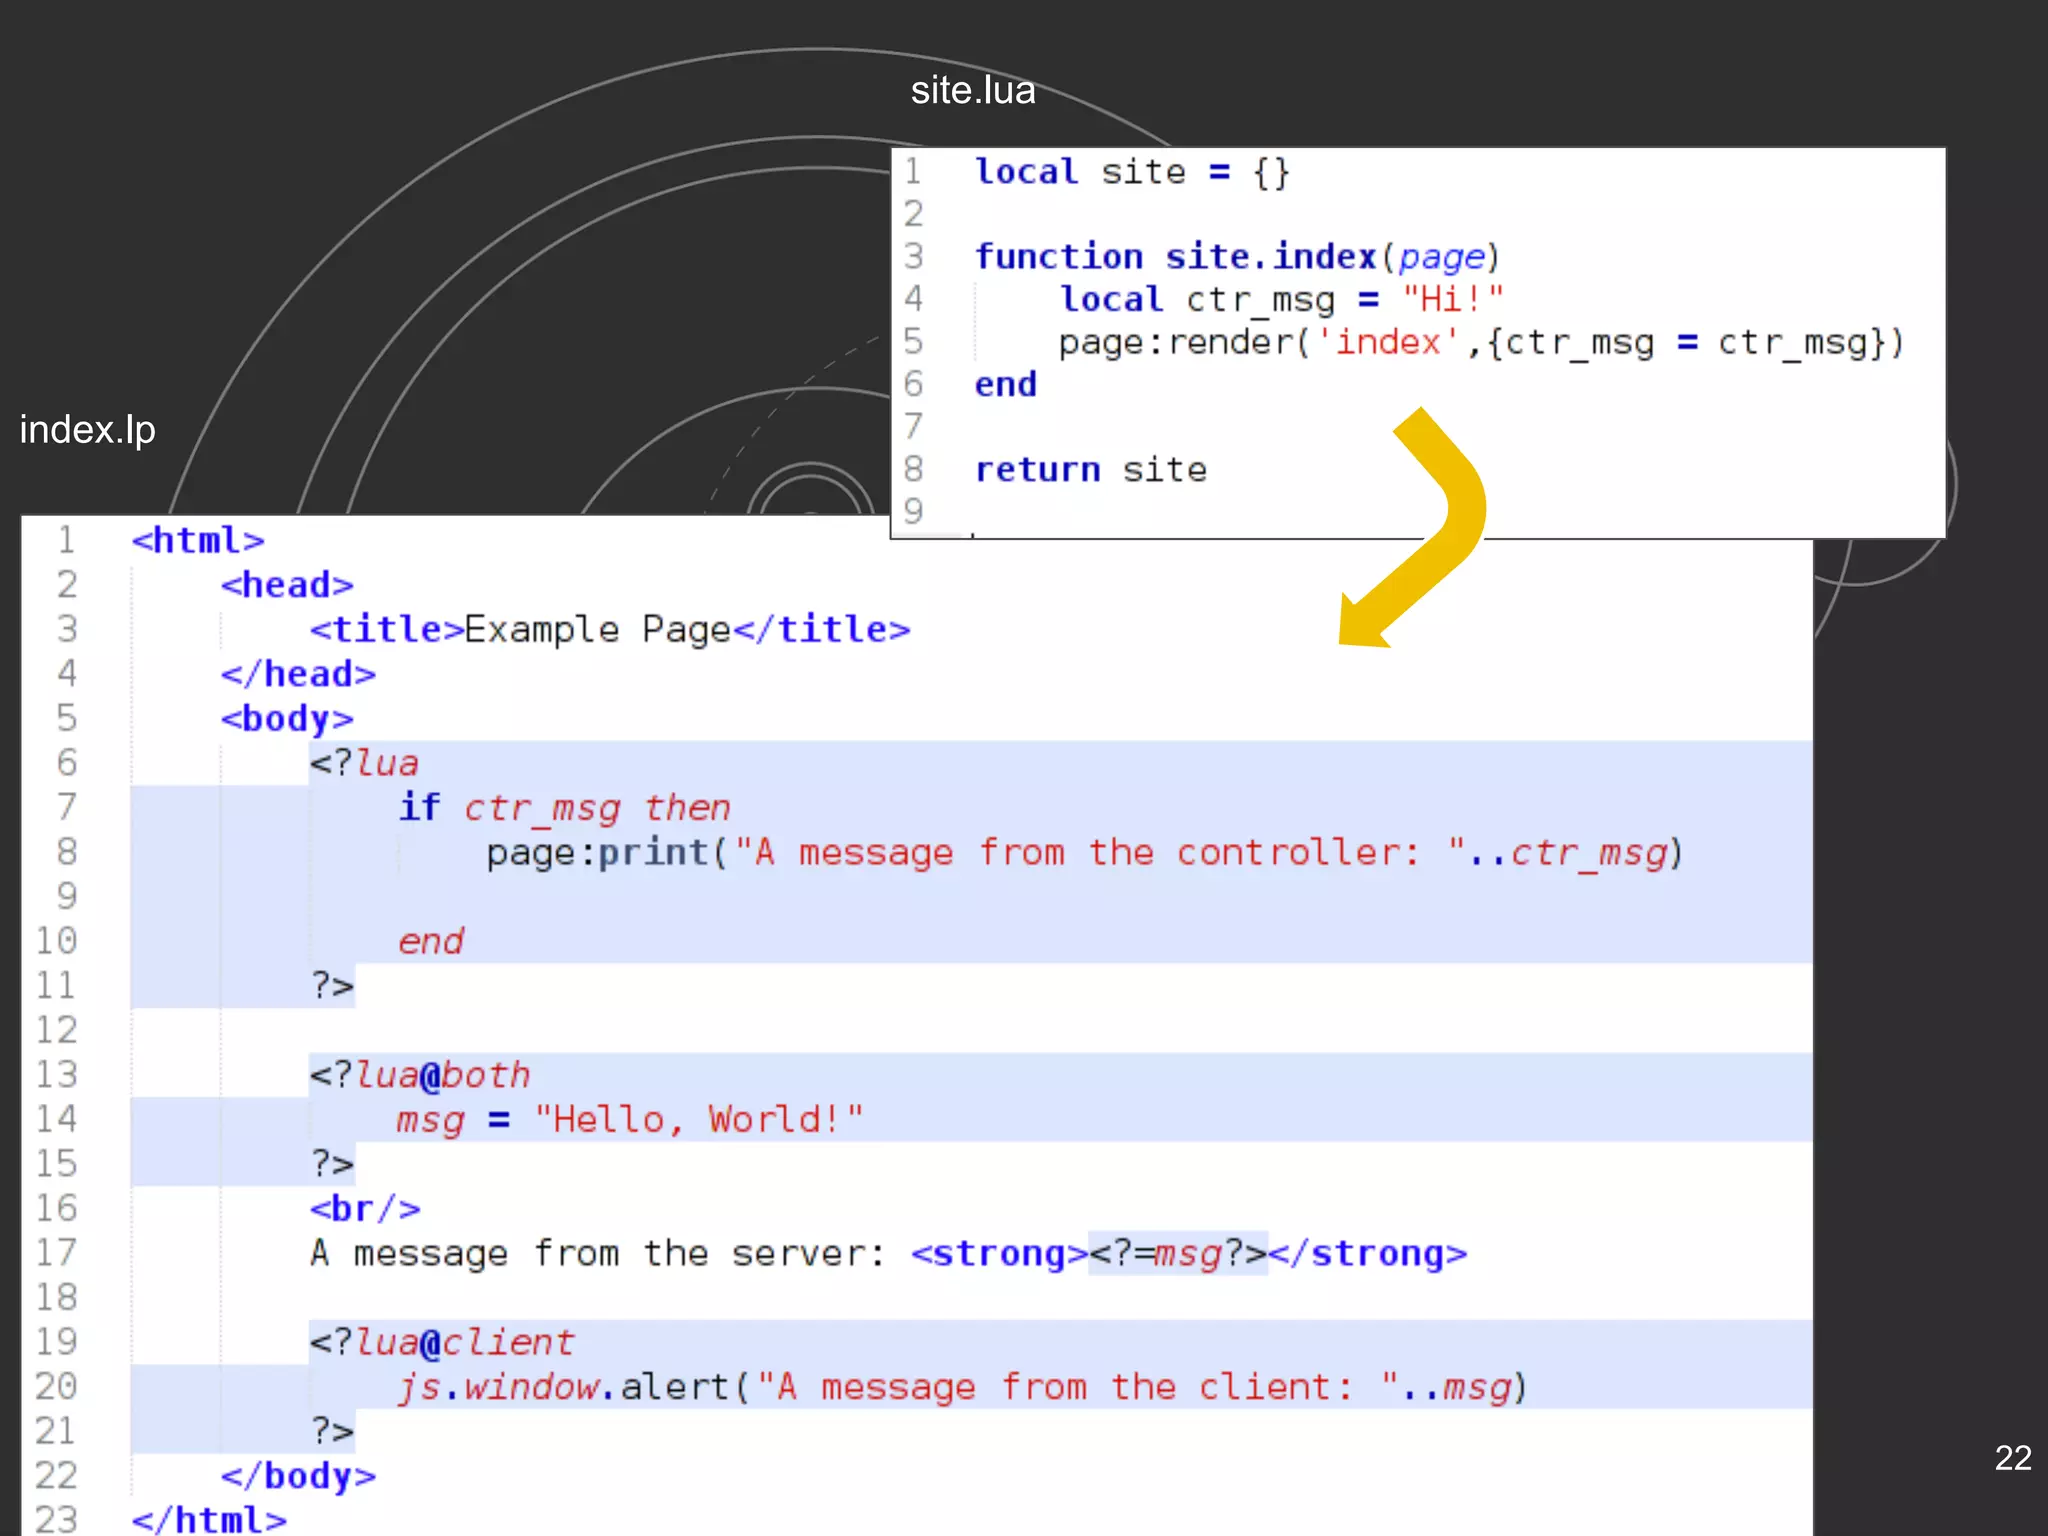This screenshot has width=2048, height=1536.
Task: Click the page:print statement on line 8
Action: tap(1085, 853)
